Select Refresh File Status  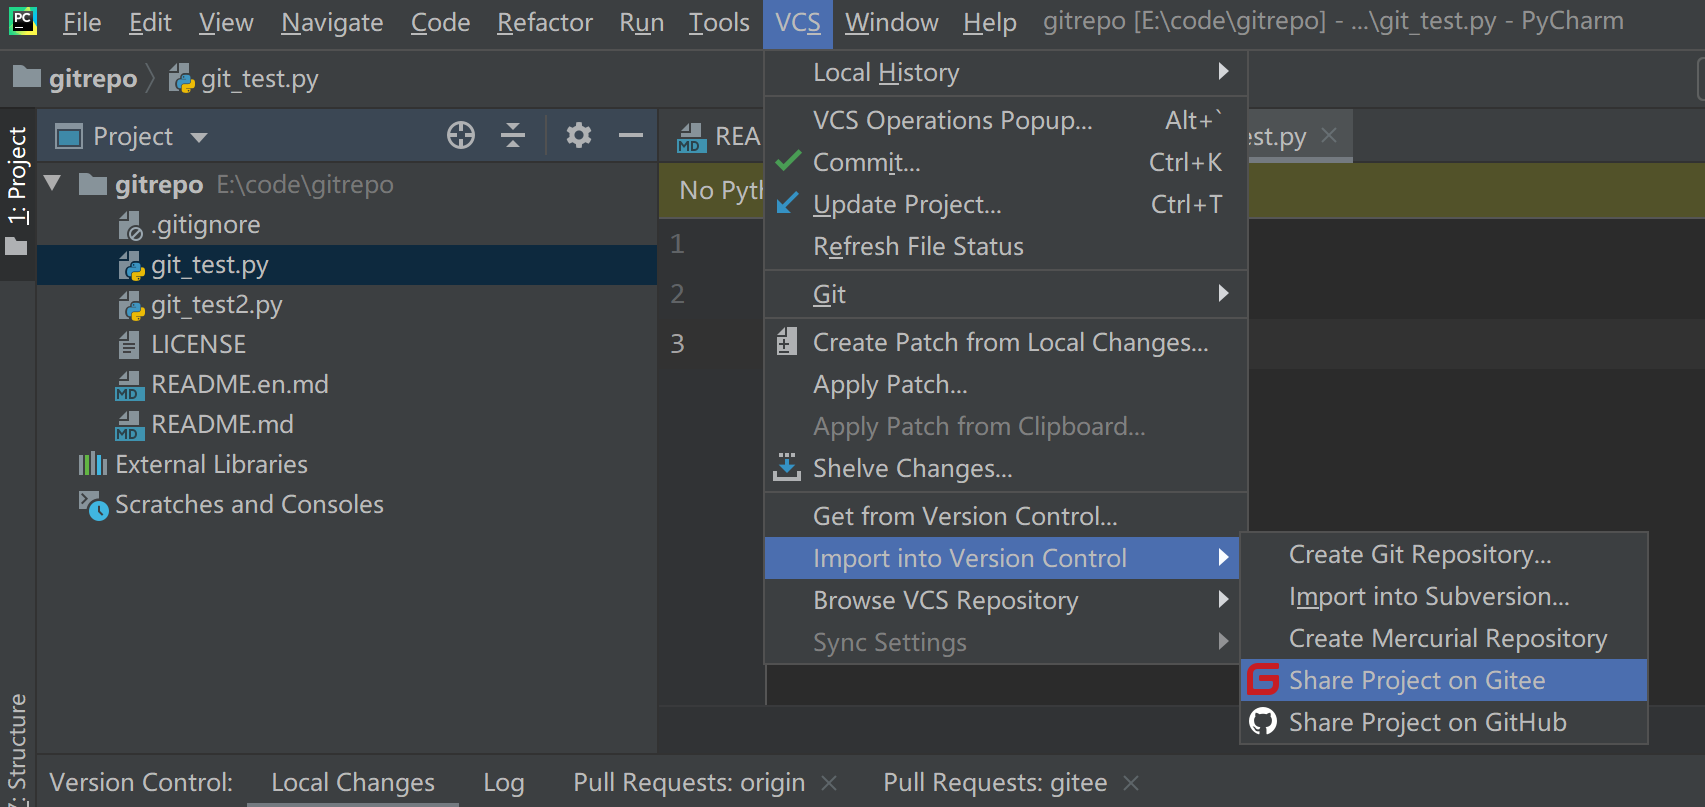click(x=1005, y=246)
